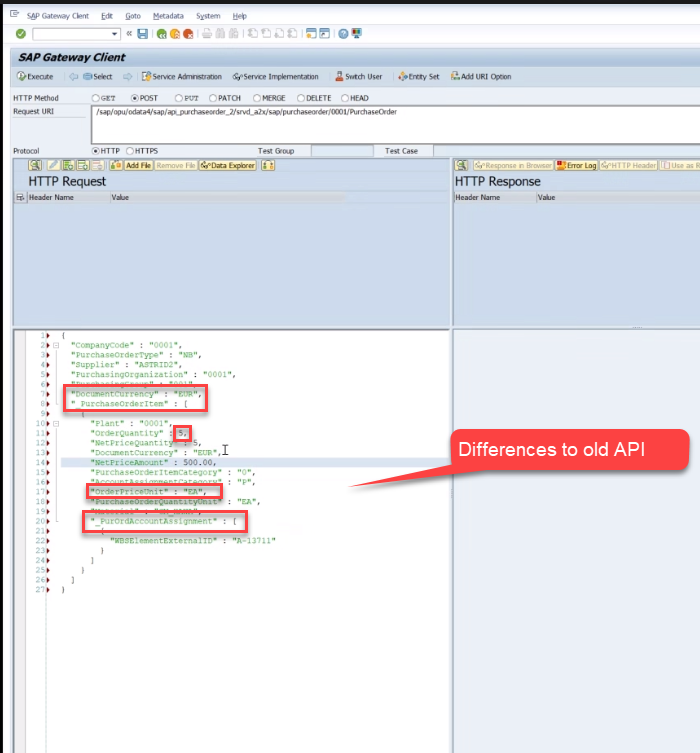Image resolution: width=700 pixels, height=753 pixels.
Task: Open the SAP Gateway Client menu
Action: 58,16
